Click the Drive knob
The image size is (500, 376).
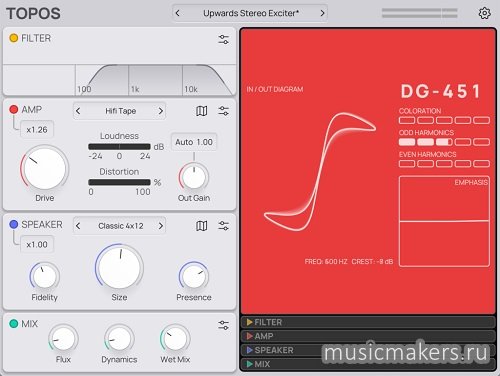click(x=44, y=169)
